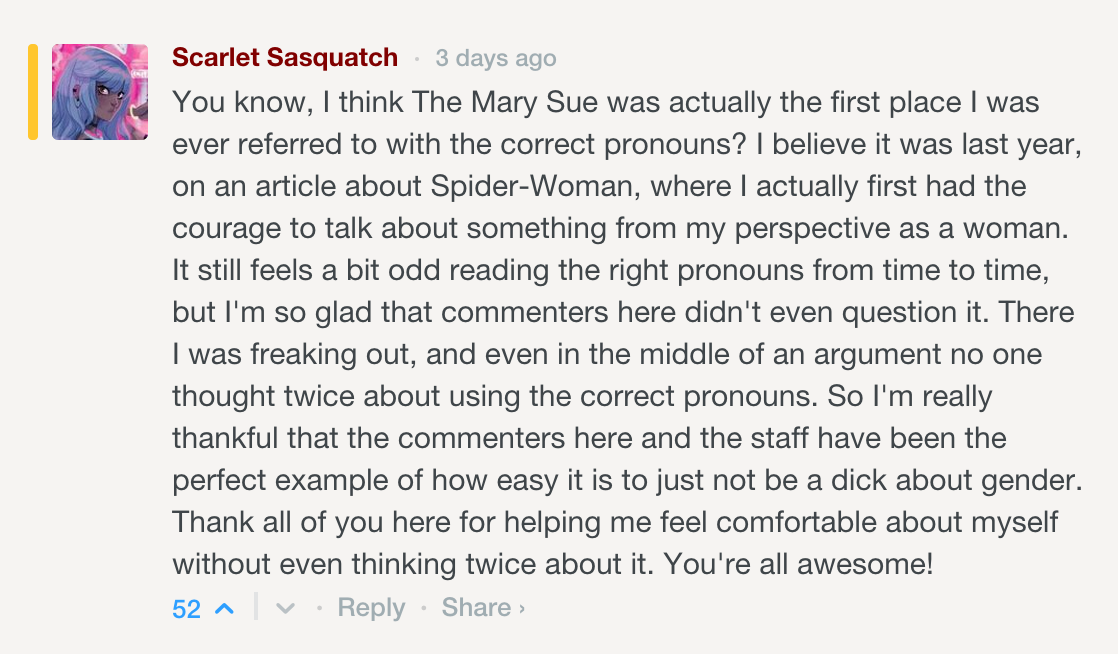Viewport: 1118px width, 654px height.
Task: Open the Share options menu
Action: coord(476,608)
